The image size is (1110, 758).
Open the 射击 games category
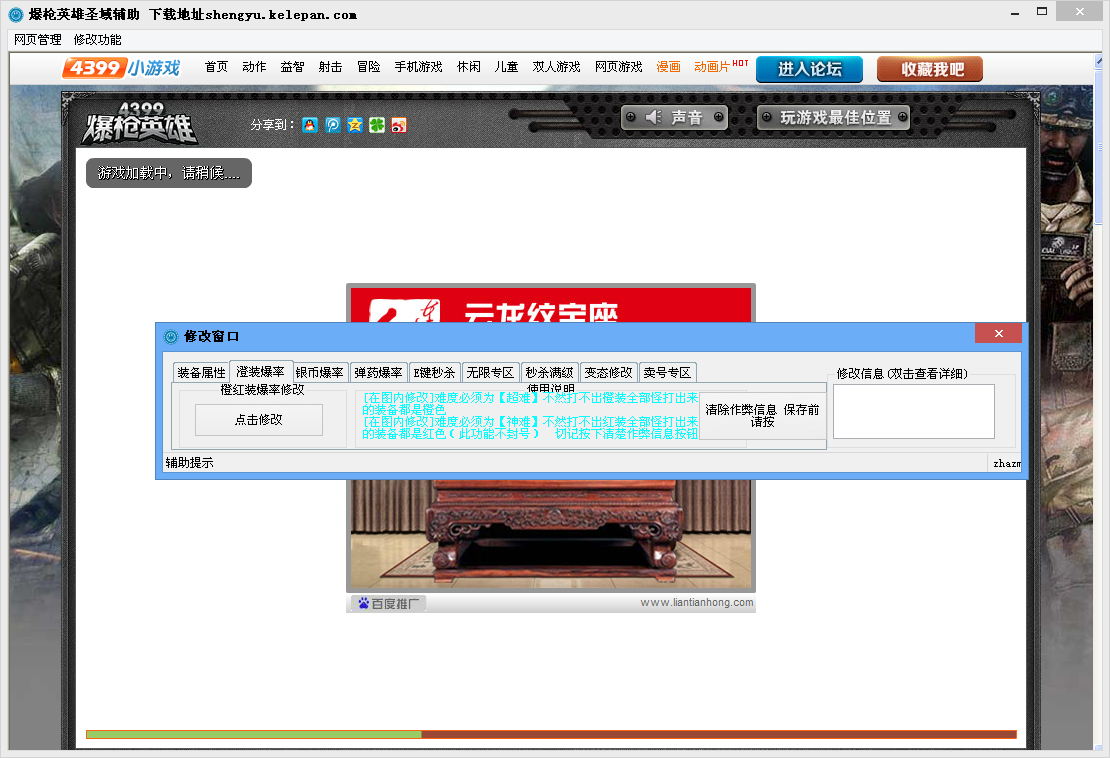pos(330,67)
